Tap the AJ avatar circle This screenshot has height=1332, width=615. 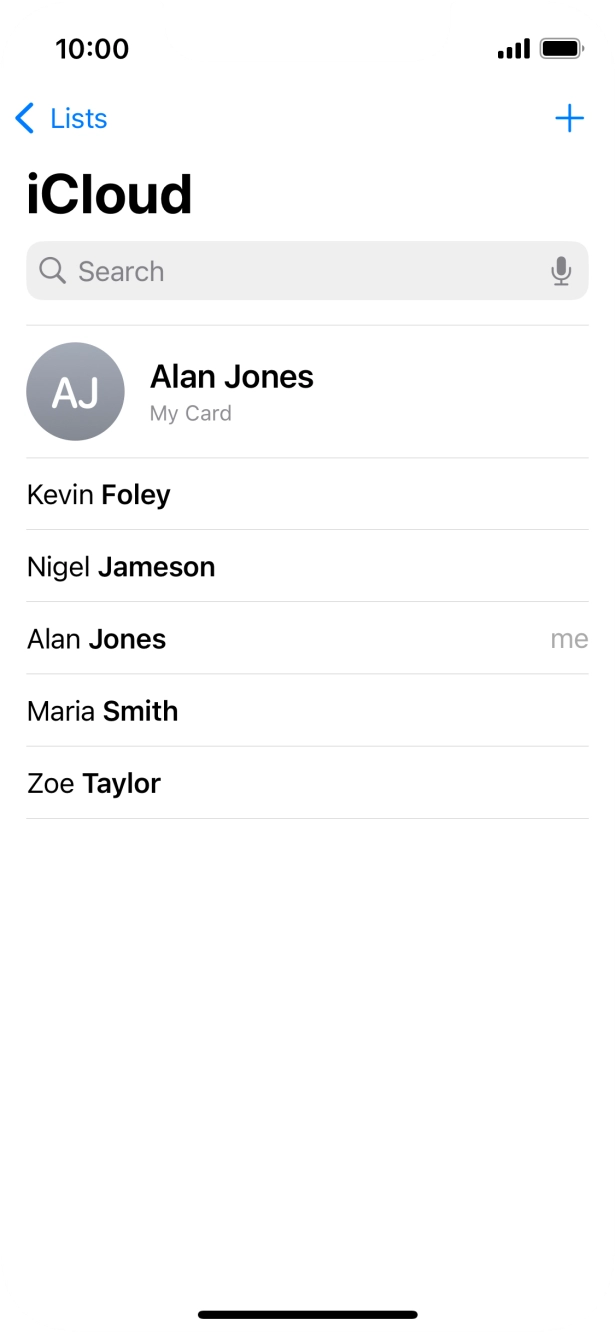click(75, 392)
